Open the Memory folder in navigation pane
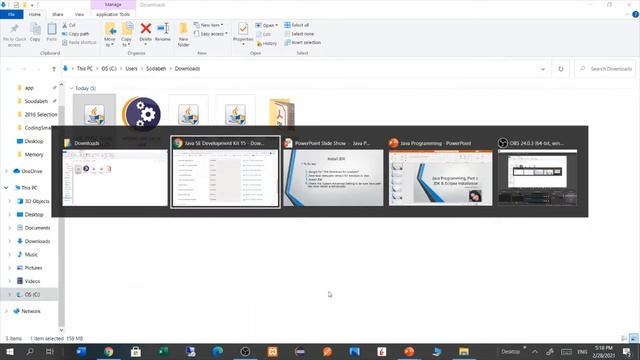The width and height of the screenshot is (640, 360). point(30,155)
